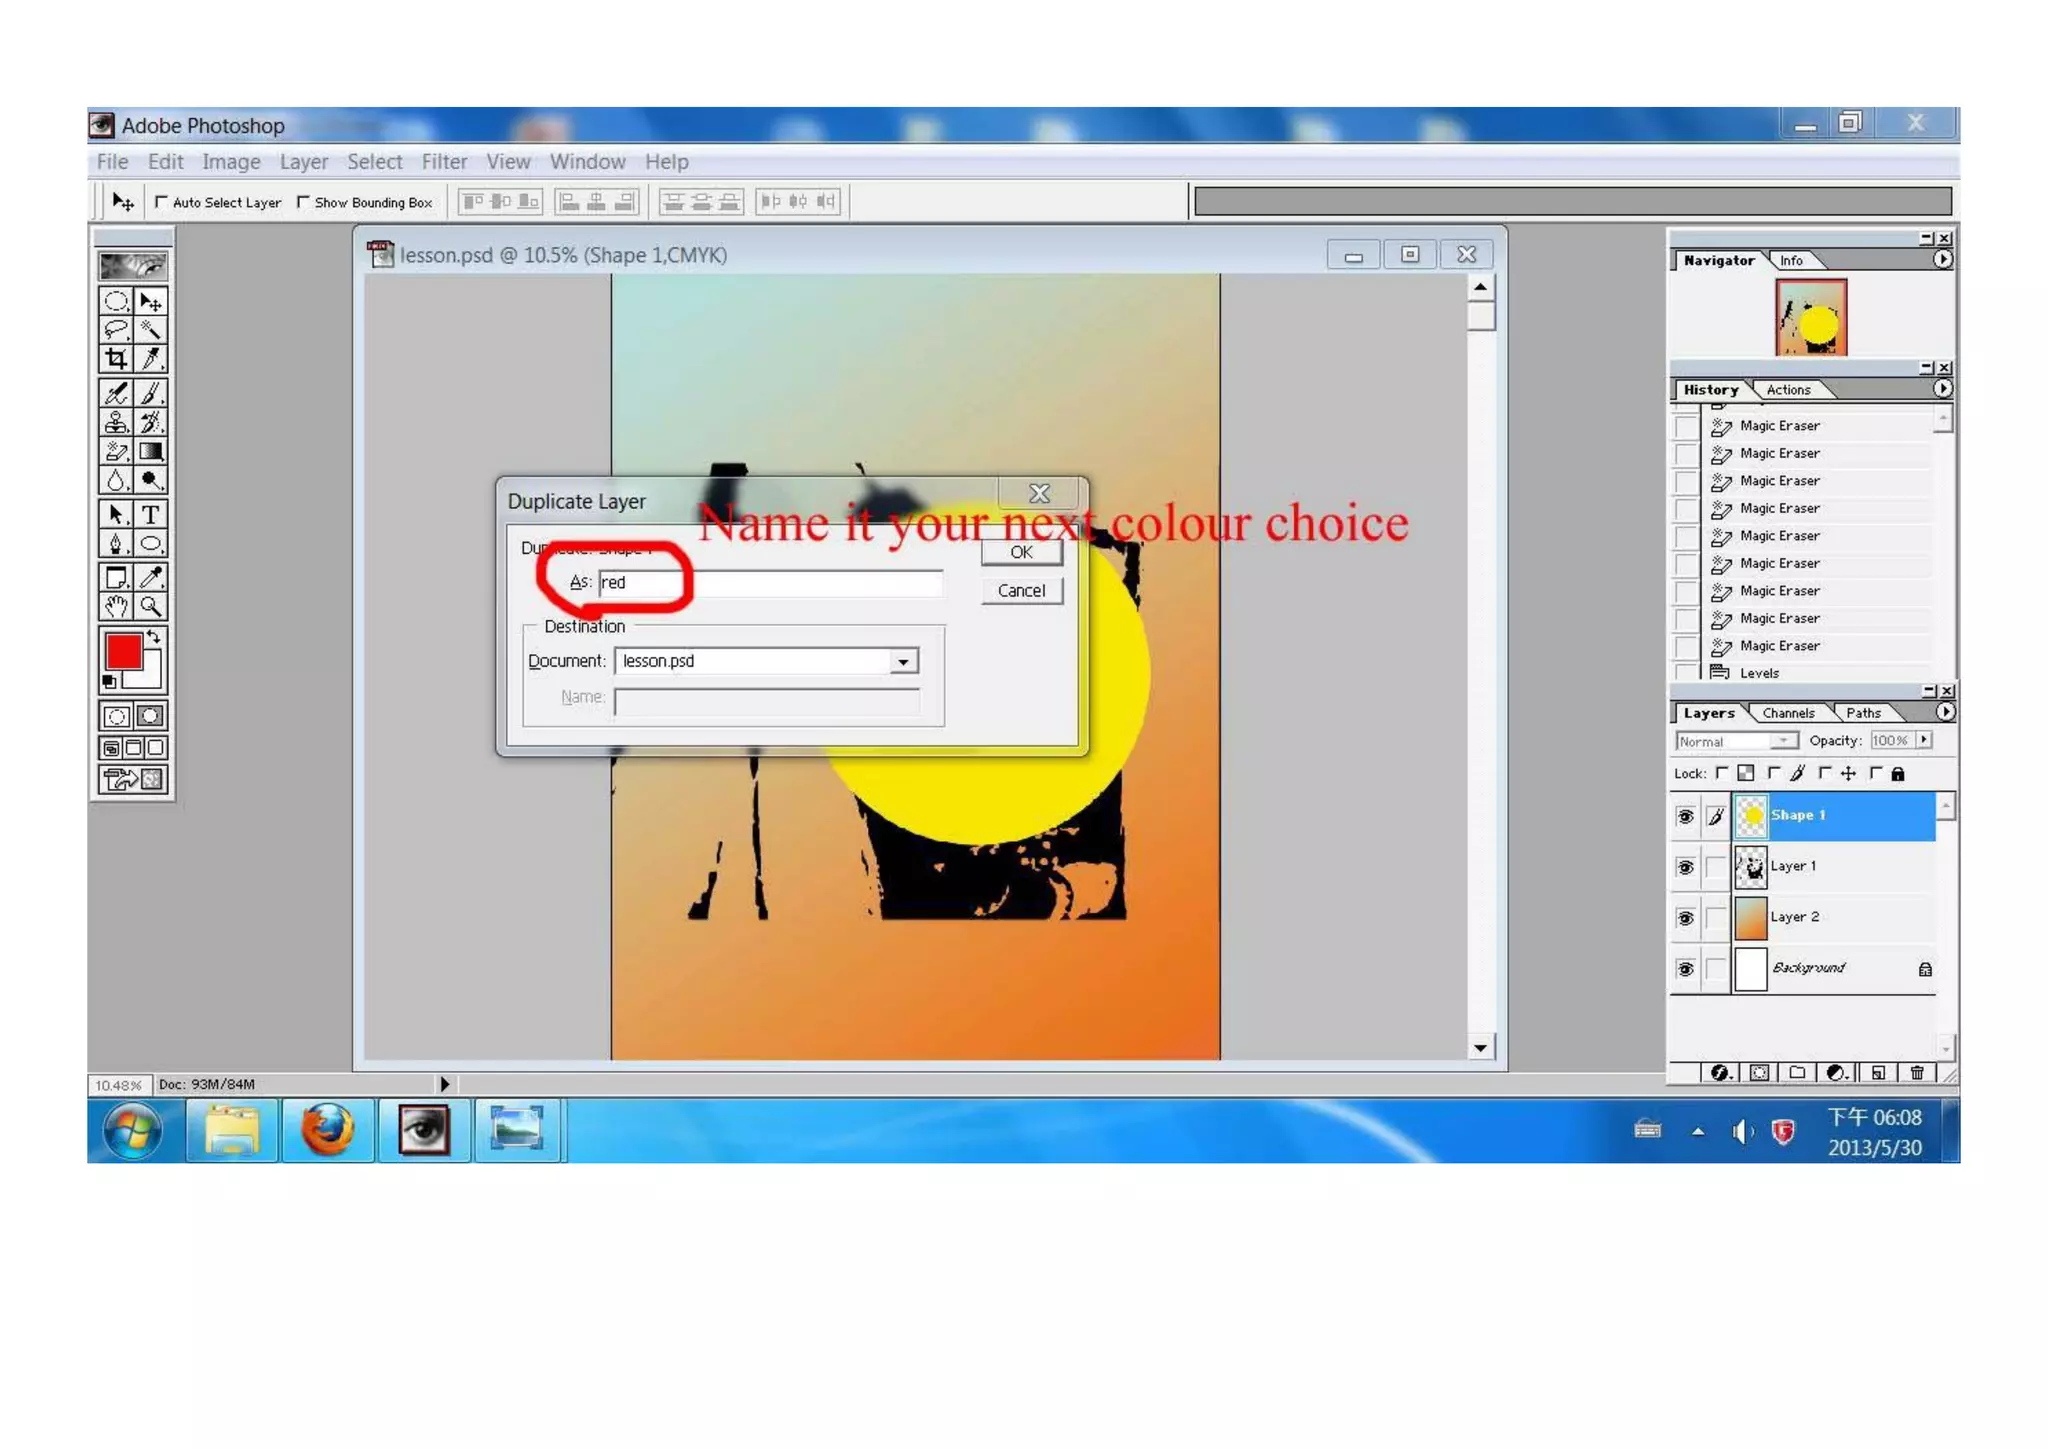Select the Paintbrush tool
The image size is (2048, 1449).
pyautogui.click(x=151, y=393)
